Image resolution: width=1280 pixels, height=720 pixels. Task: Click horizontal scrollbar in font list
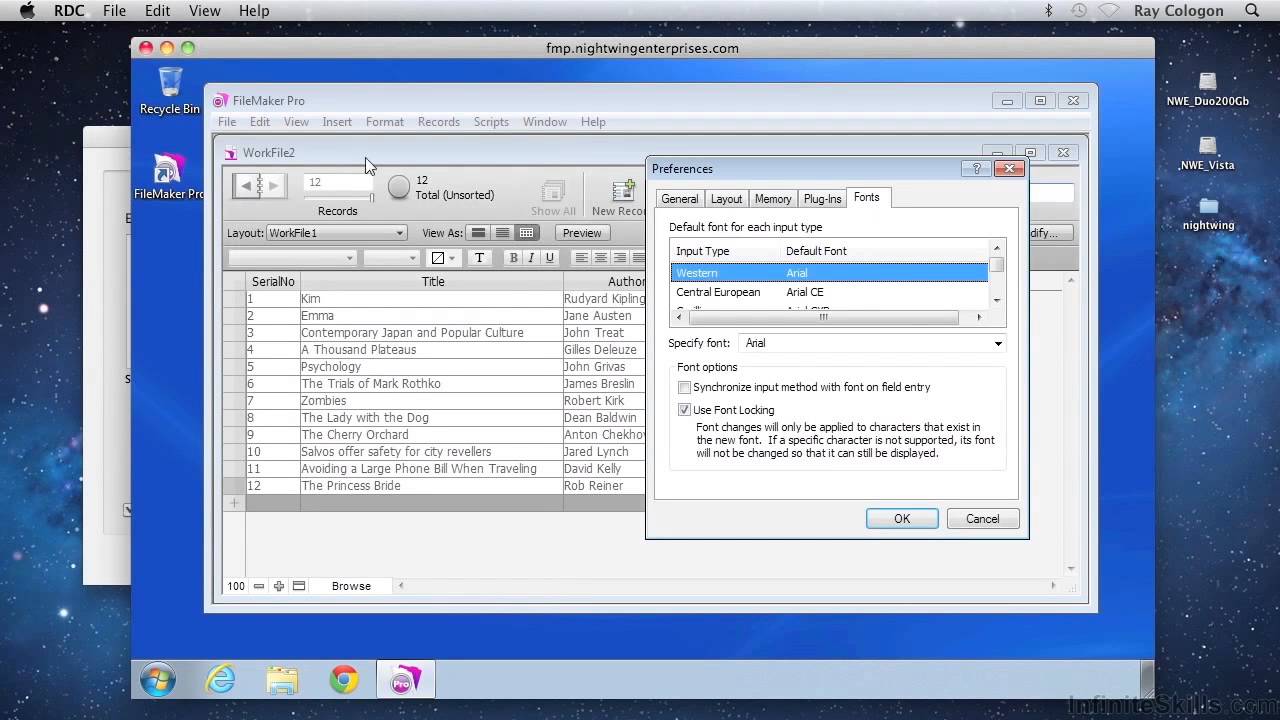[x=822, y=317]
